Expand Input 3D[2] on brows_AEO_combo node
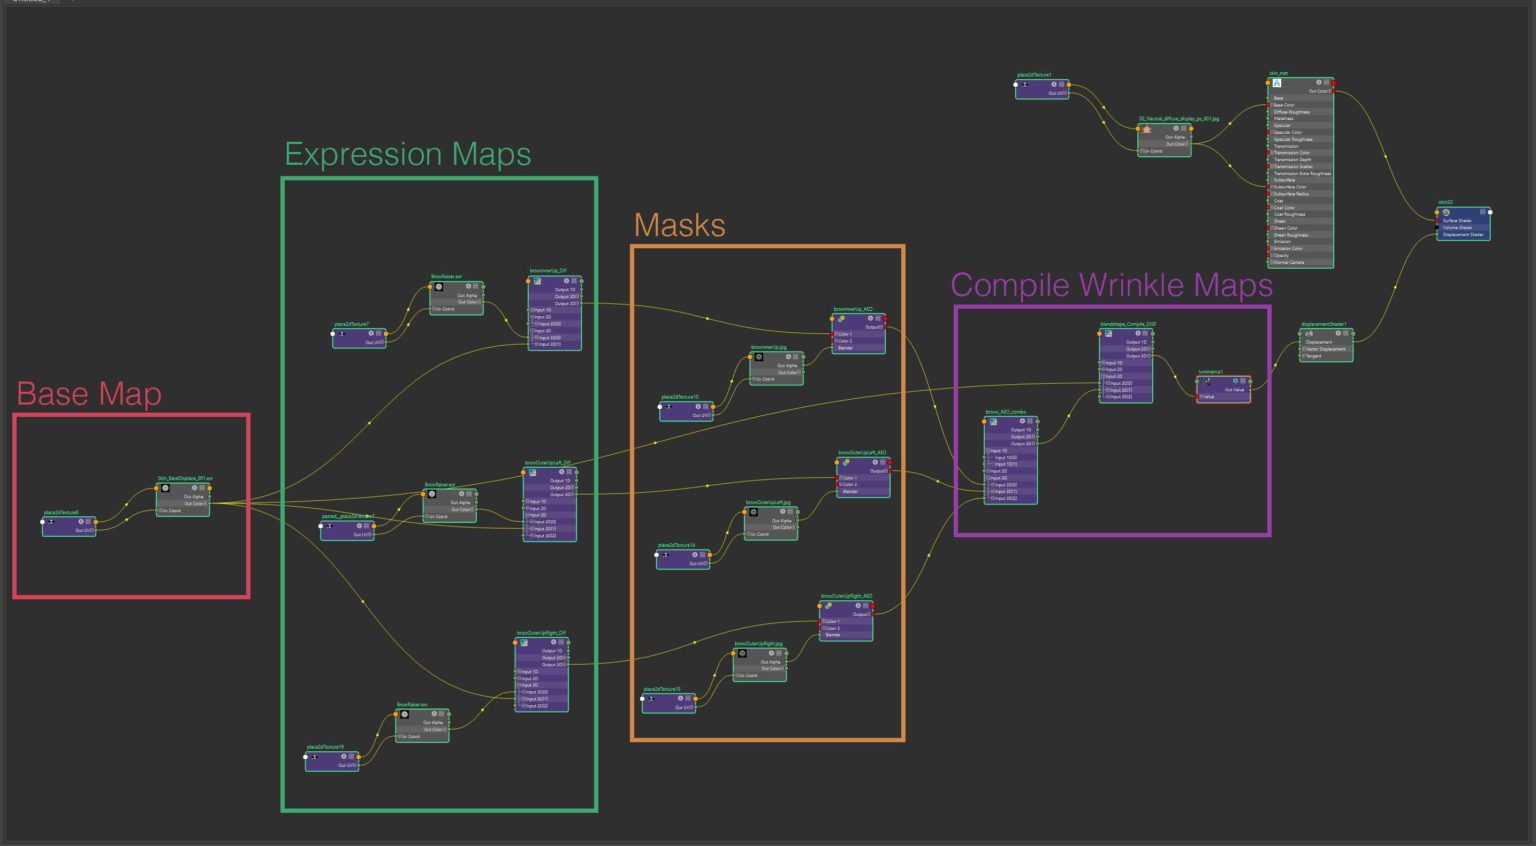The image size is (1536, 846). (992, 498)
